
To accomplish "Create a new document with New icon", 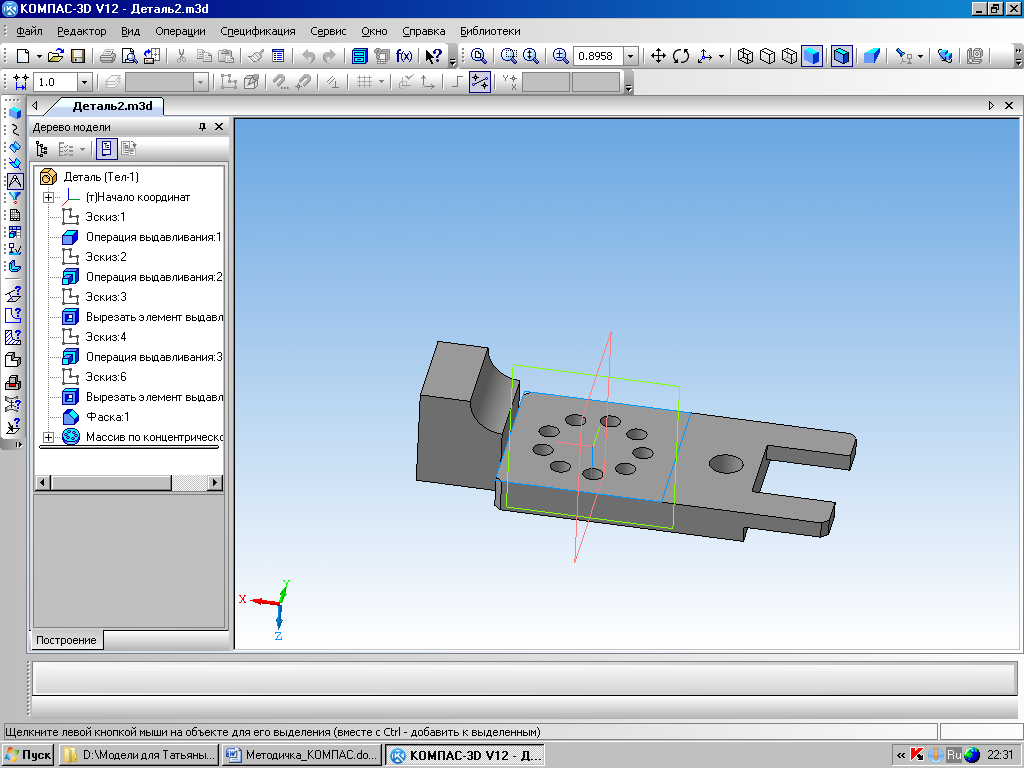I will coord(23,56).
